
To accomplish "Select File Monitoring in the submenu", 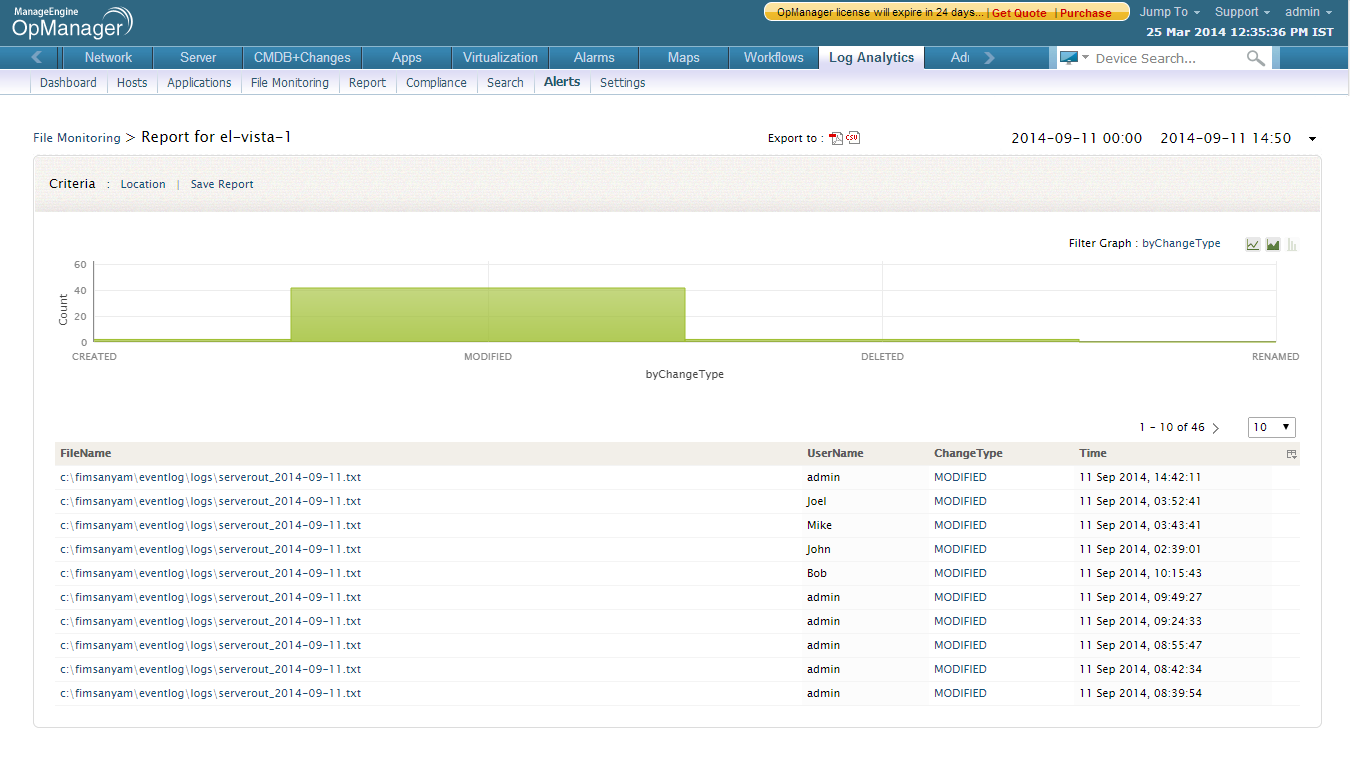I will (x=289, y=83).
